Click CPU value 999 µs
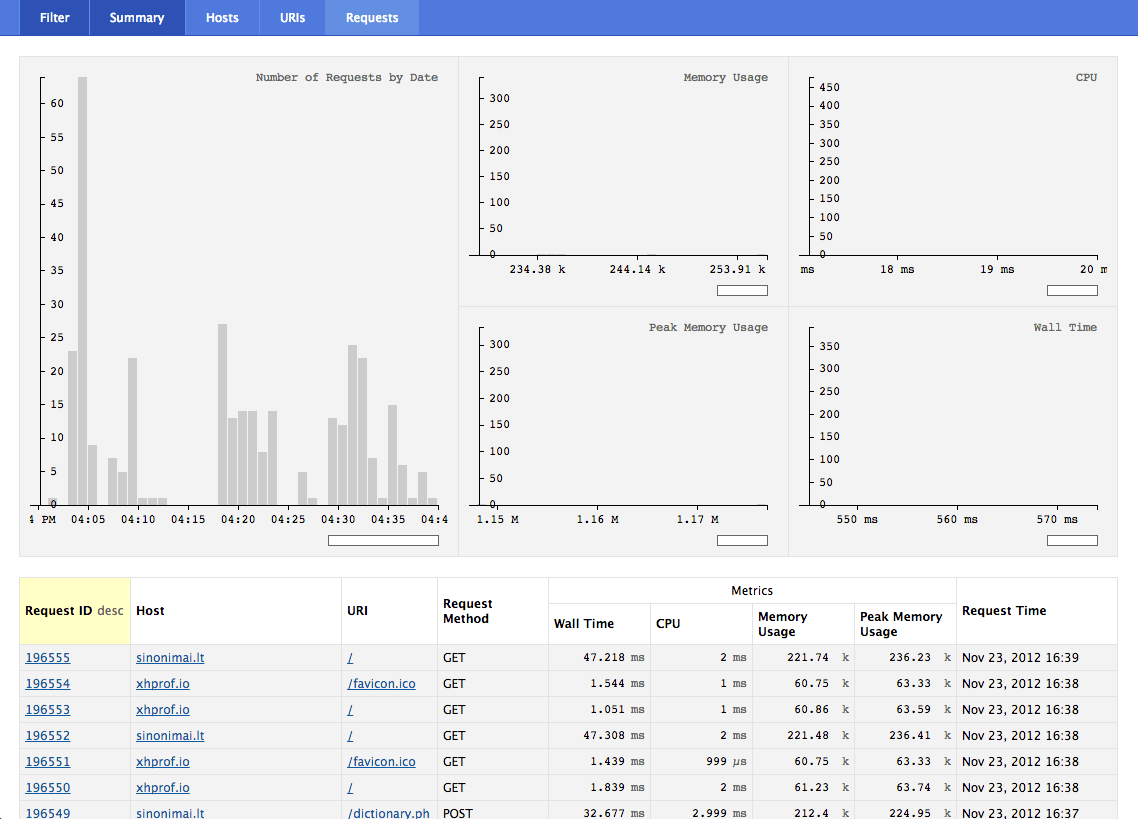Image resolution: width=1138 pixels, height=819 pixels. click(726, 762)
